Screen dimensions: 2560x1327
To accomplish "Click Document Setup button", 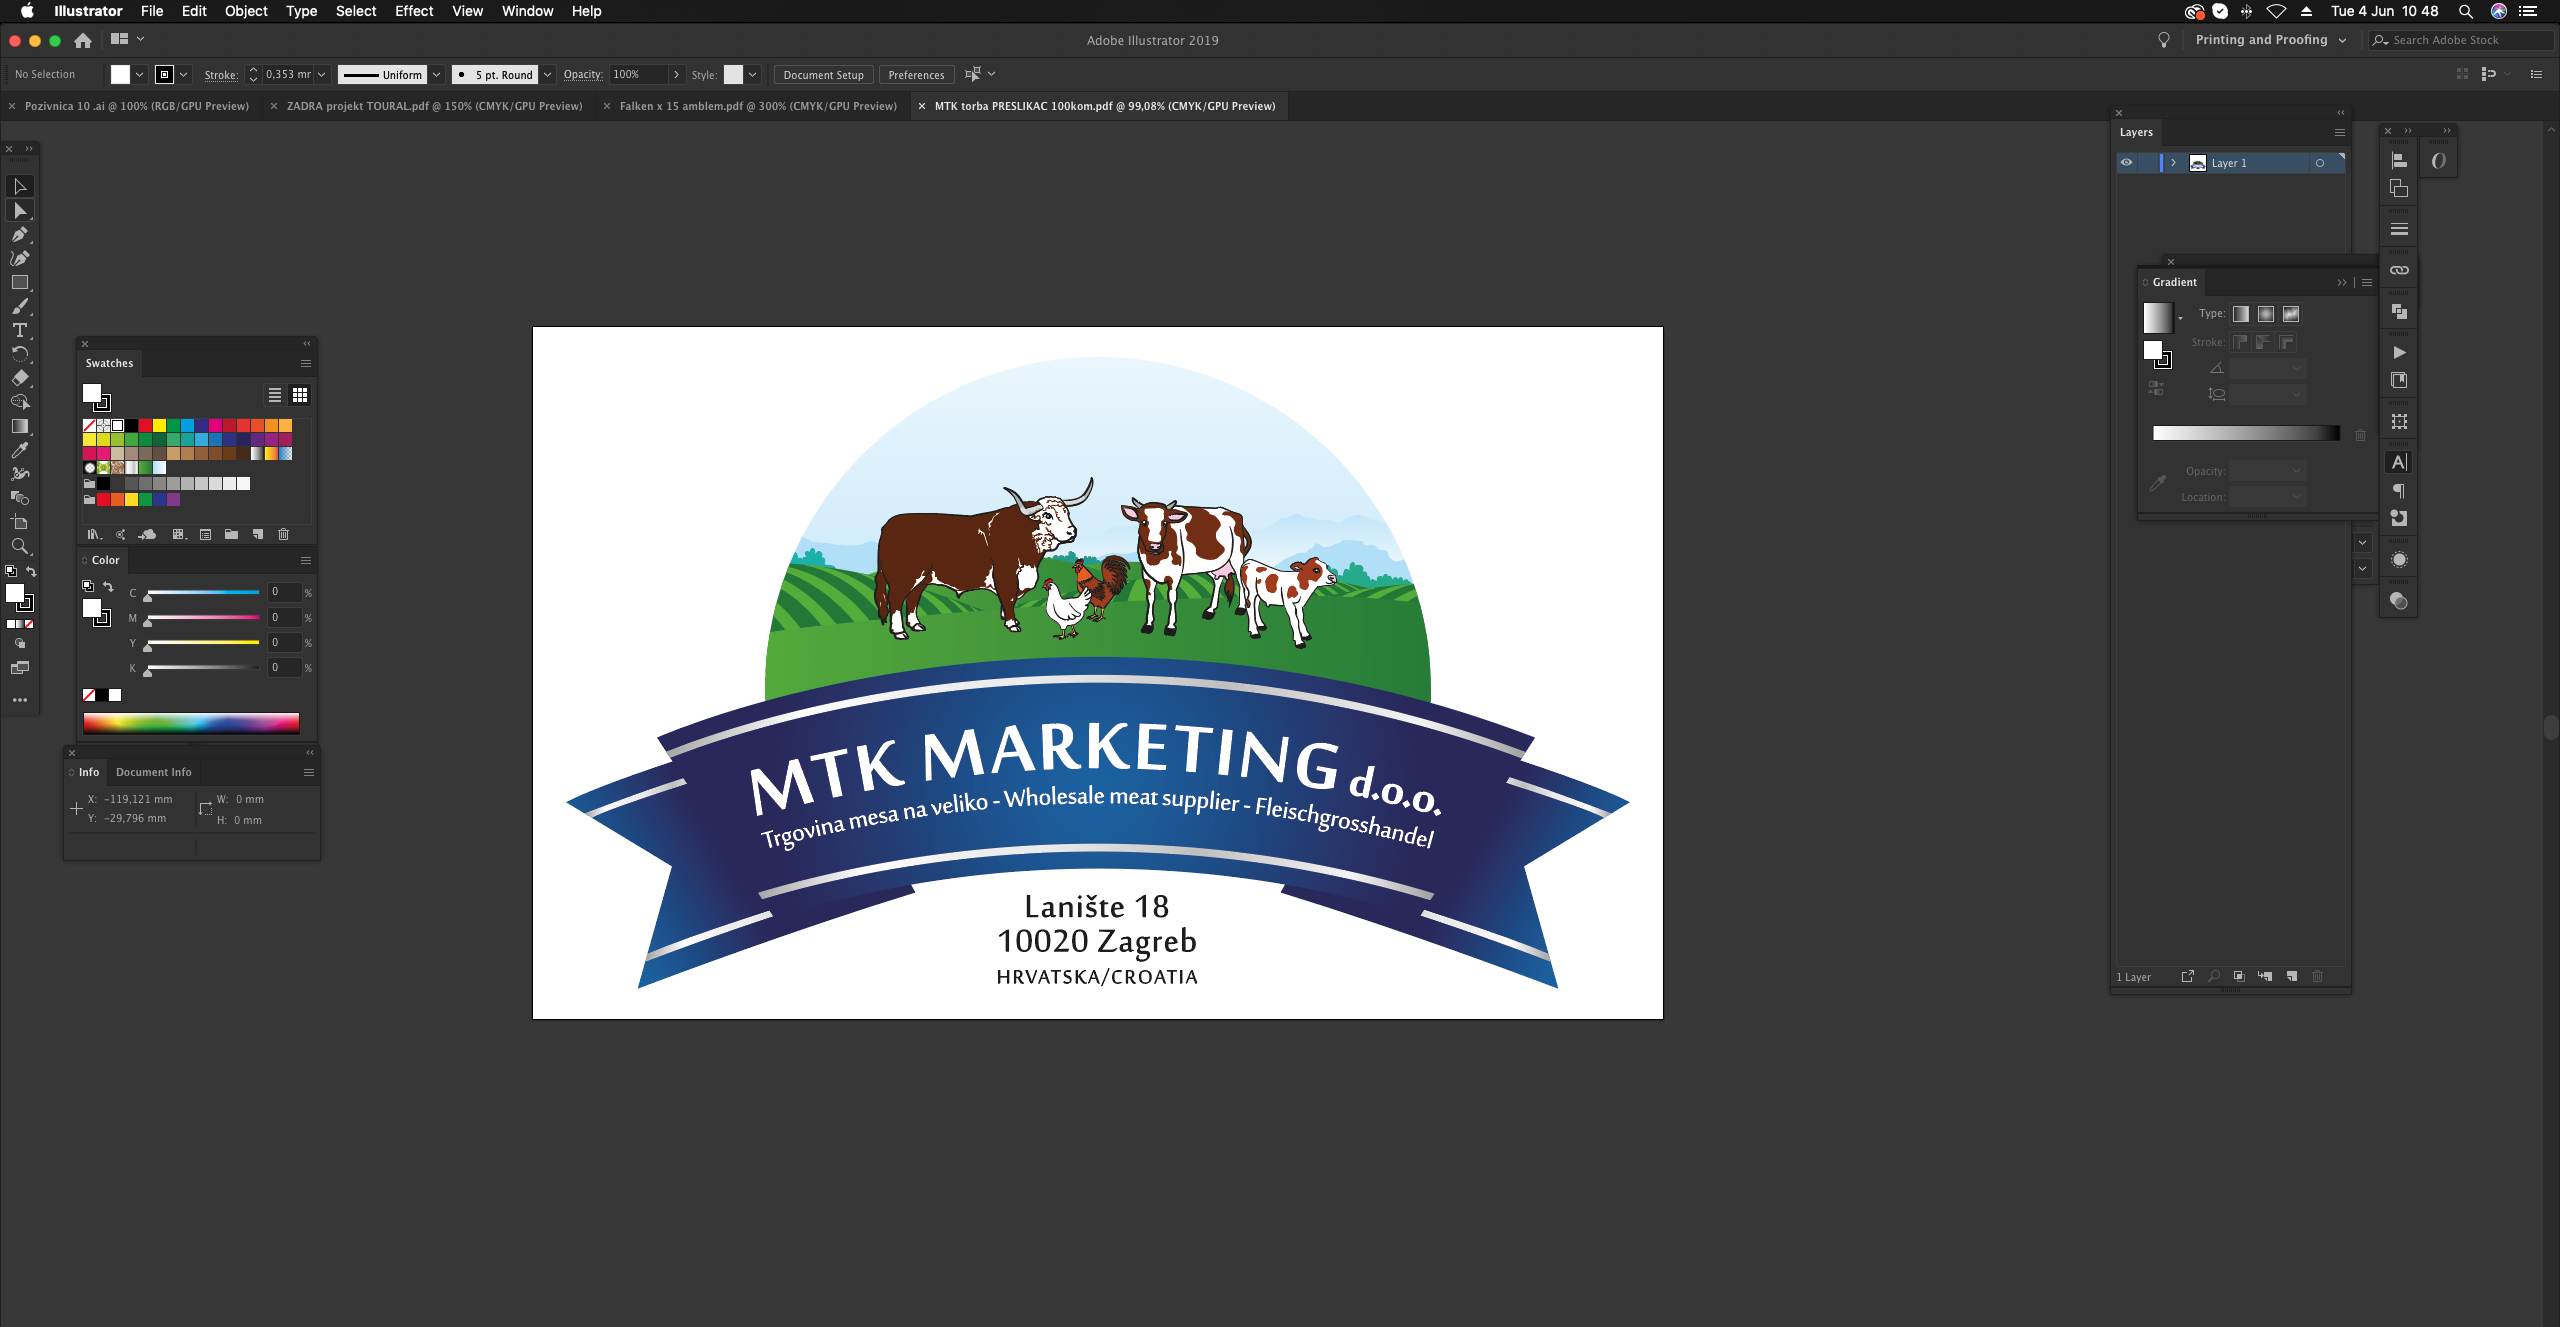I will [x=823, y=75].
